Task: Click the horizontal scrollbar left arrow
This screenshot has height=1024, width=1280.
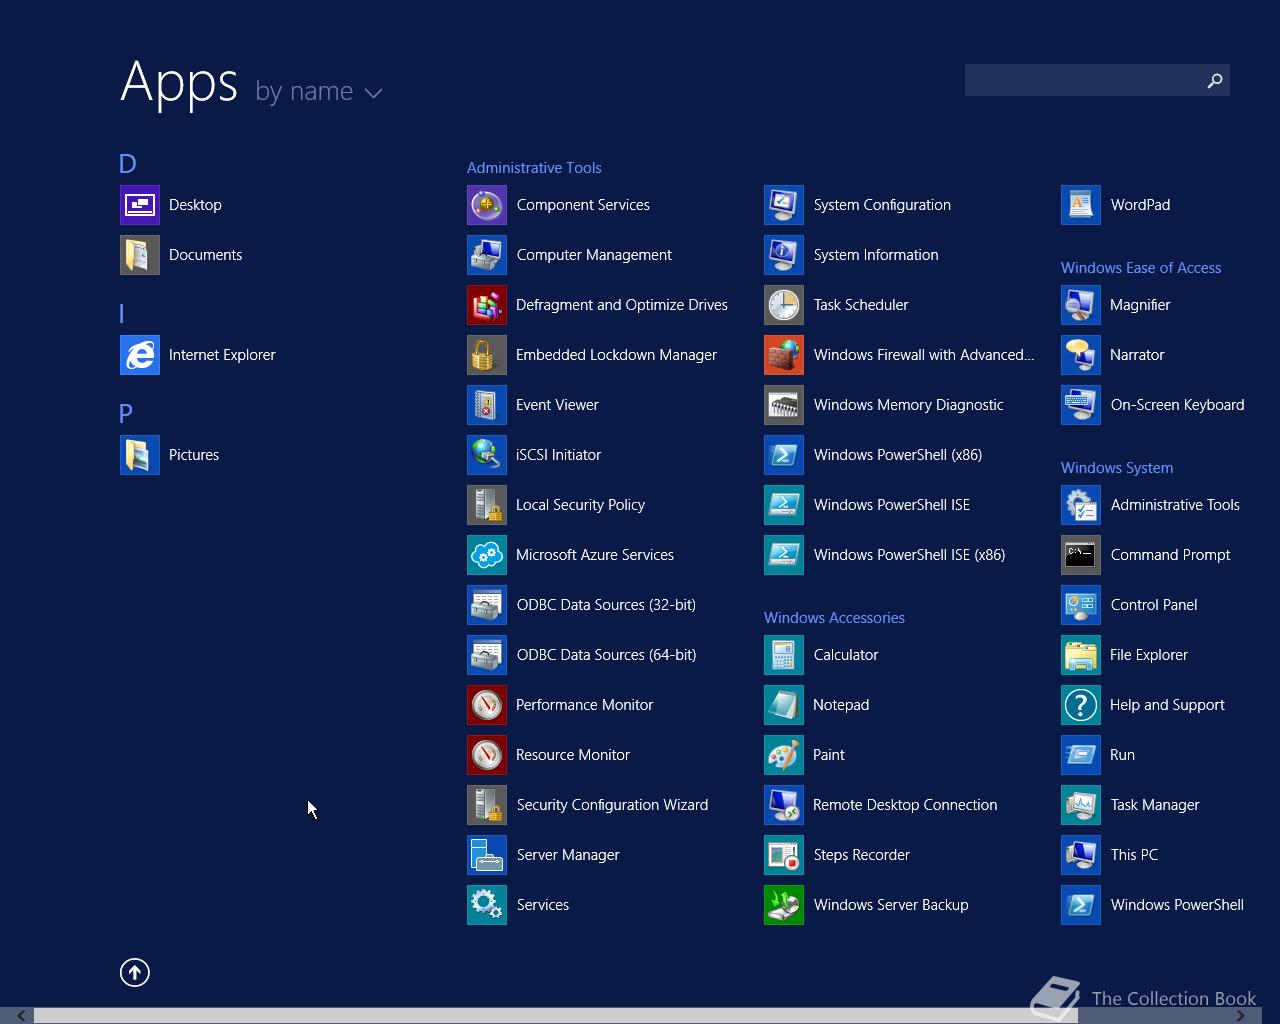Action: tap(20, 1016)
